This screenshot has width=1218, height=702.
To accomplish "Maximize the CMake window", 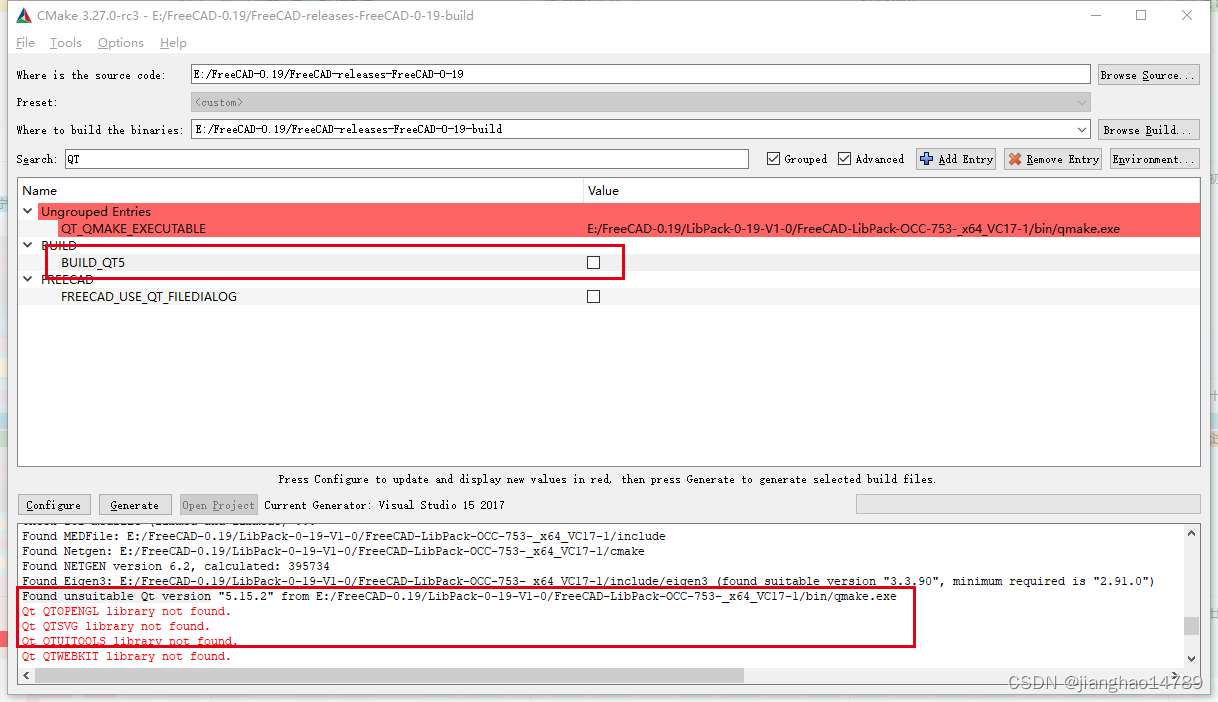I will pos(1141,15).
